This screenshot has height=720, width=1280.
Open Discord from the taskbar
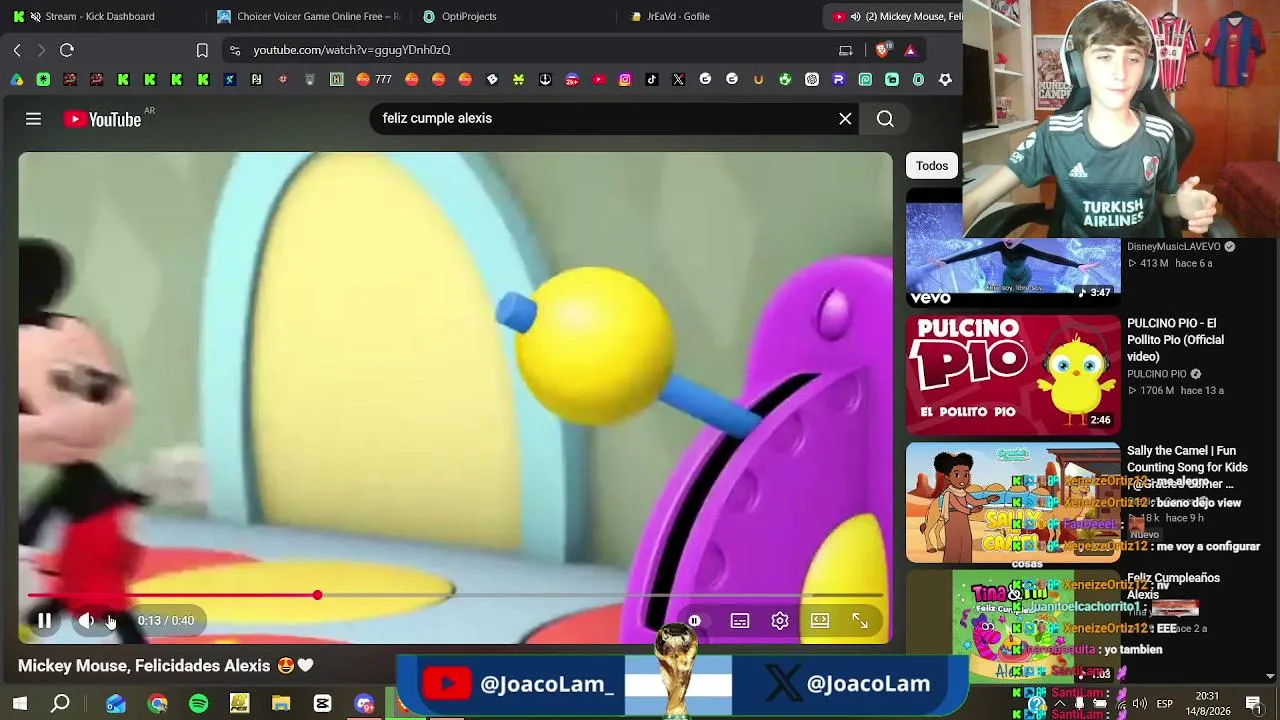[x=364, y=704]
